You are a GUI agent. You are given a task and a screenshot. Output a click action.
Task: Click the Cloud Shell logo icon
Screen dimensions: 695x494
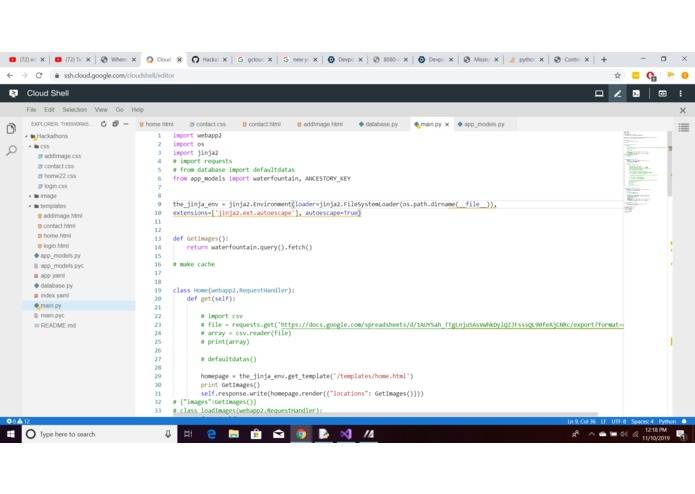coord(13,93)
